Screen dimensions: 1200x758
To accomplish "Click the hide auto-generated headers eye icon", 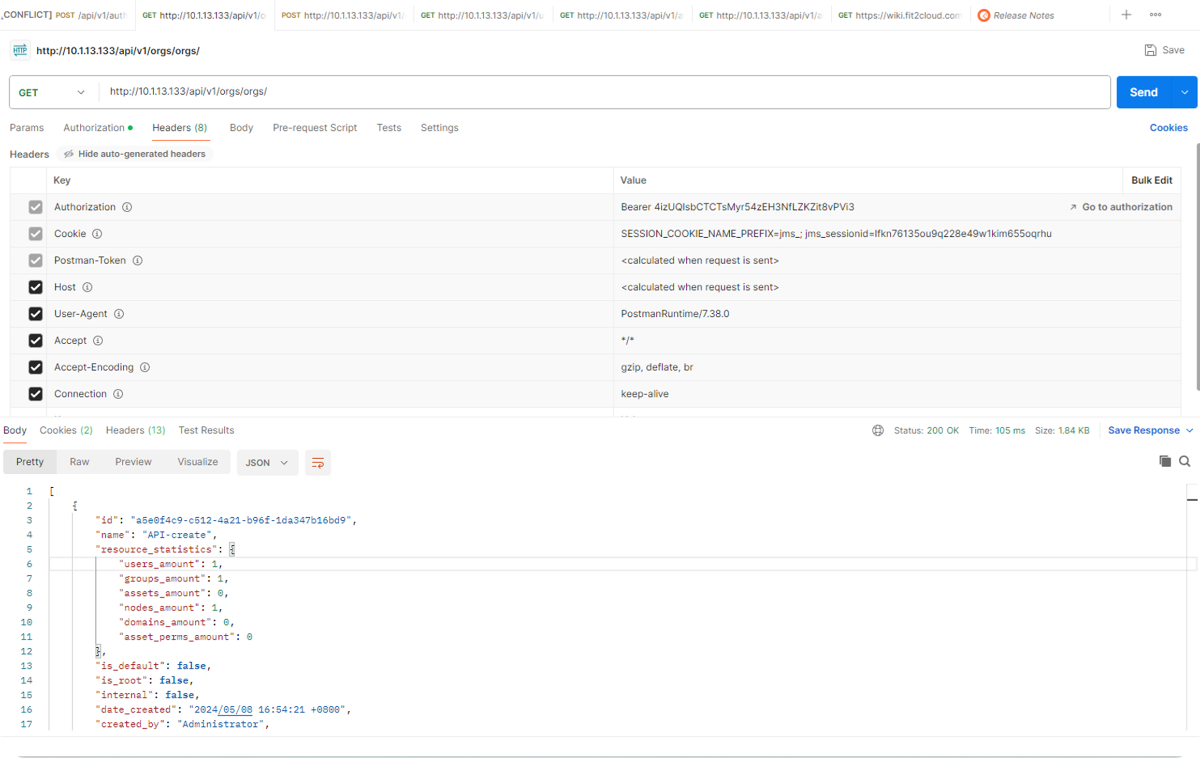I will click(x=69, y=154).
